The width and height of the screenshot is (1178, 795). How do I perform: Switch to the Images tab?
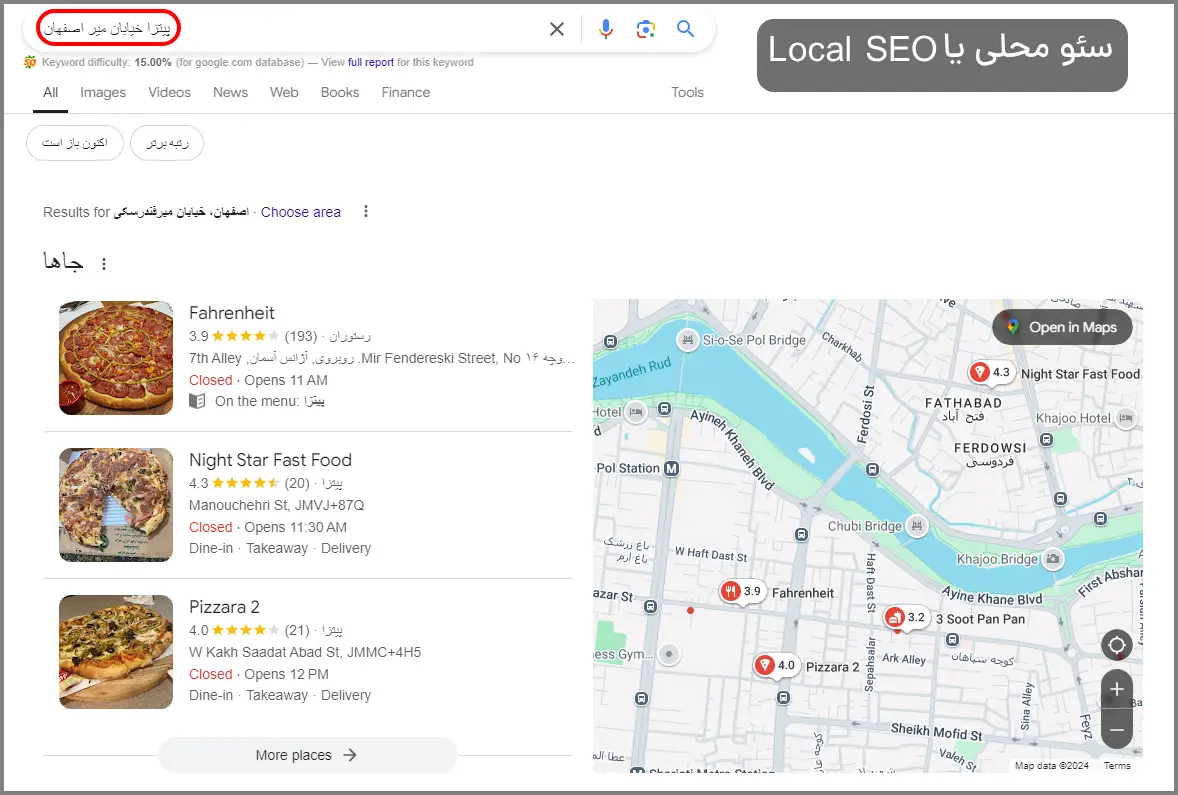pos(103,92)
